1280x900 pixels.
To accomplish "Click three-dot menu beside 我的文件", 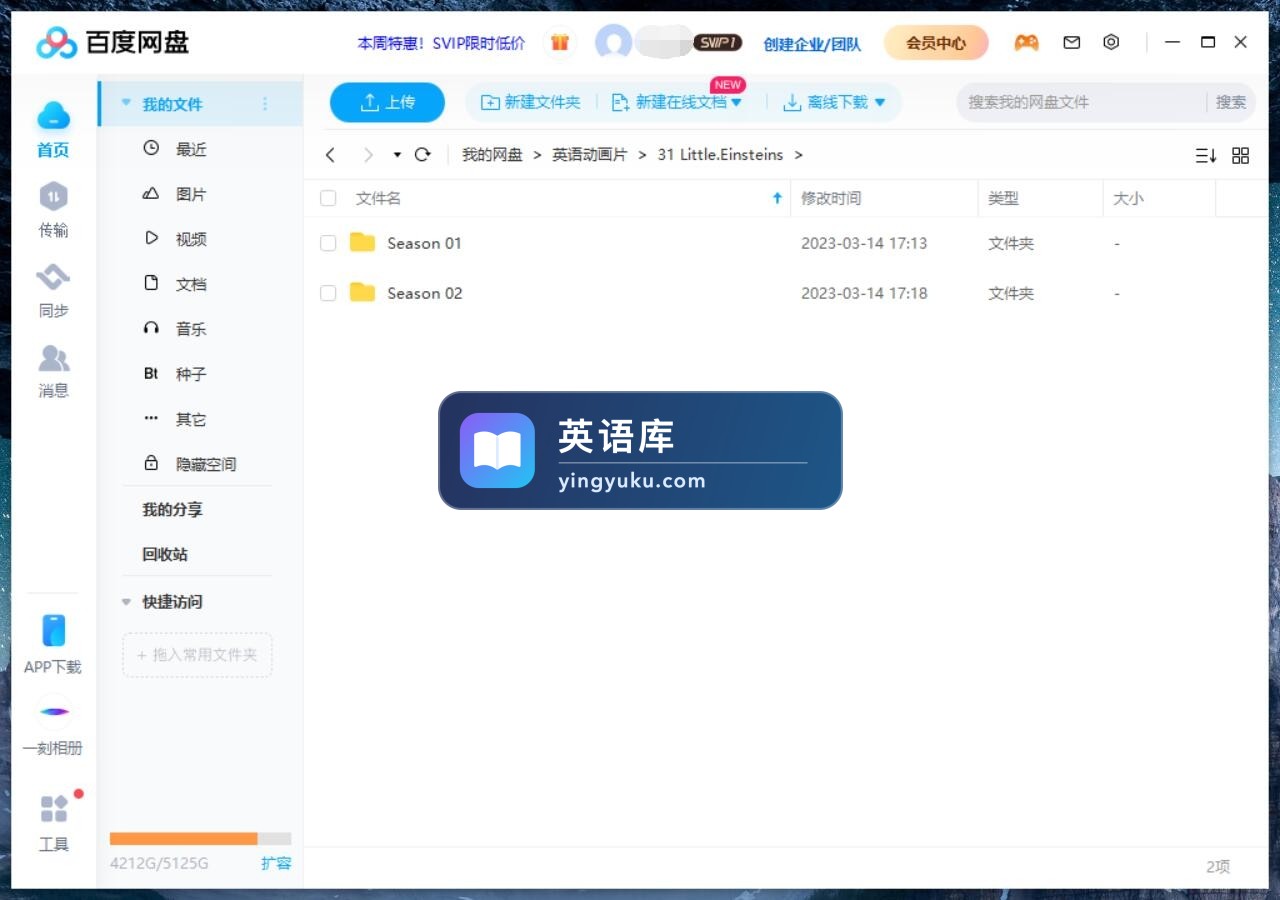I will click(x=265, y=104).
